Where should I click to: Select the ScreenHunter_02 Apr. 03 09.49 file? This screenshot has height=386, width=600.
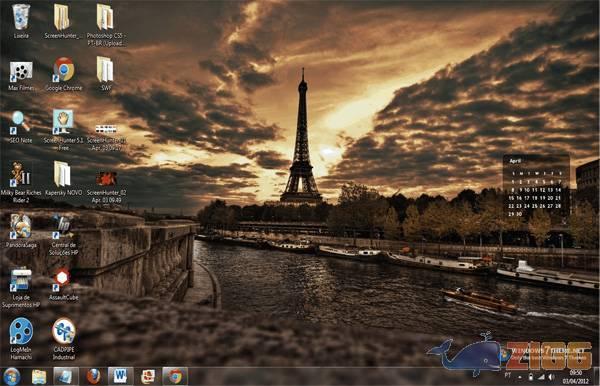click(106, 187)
